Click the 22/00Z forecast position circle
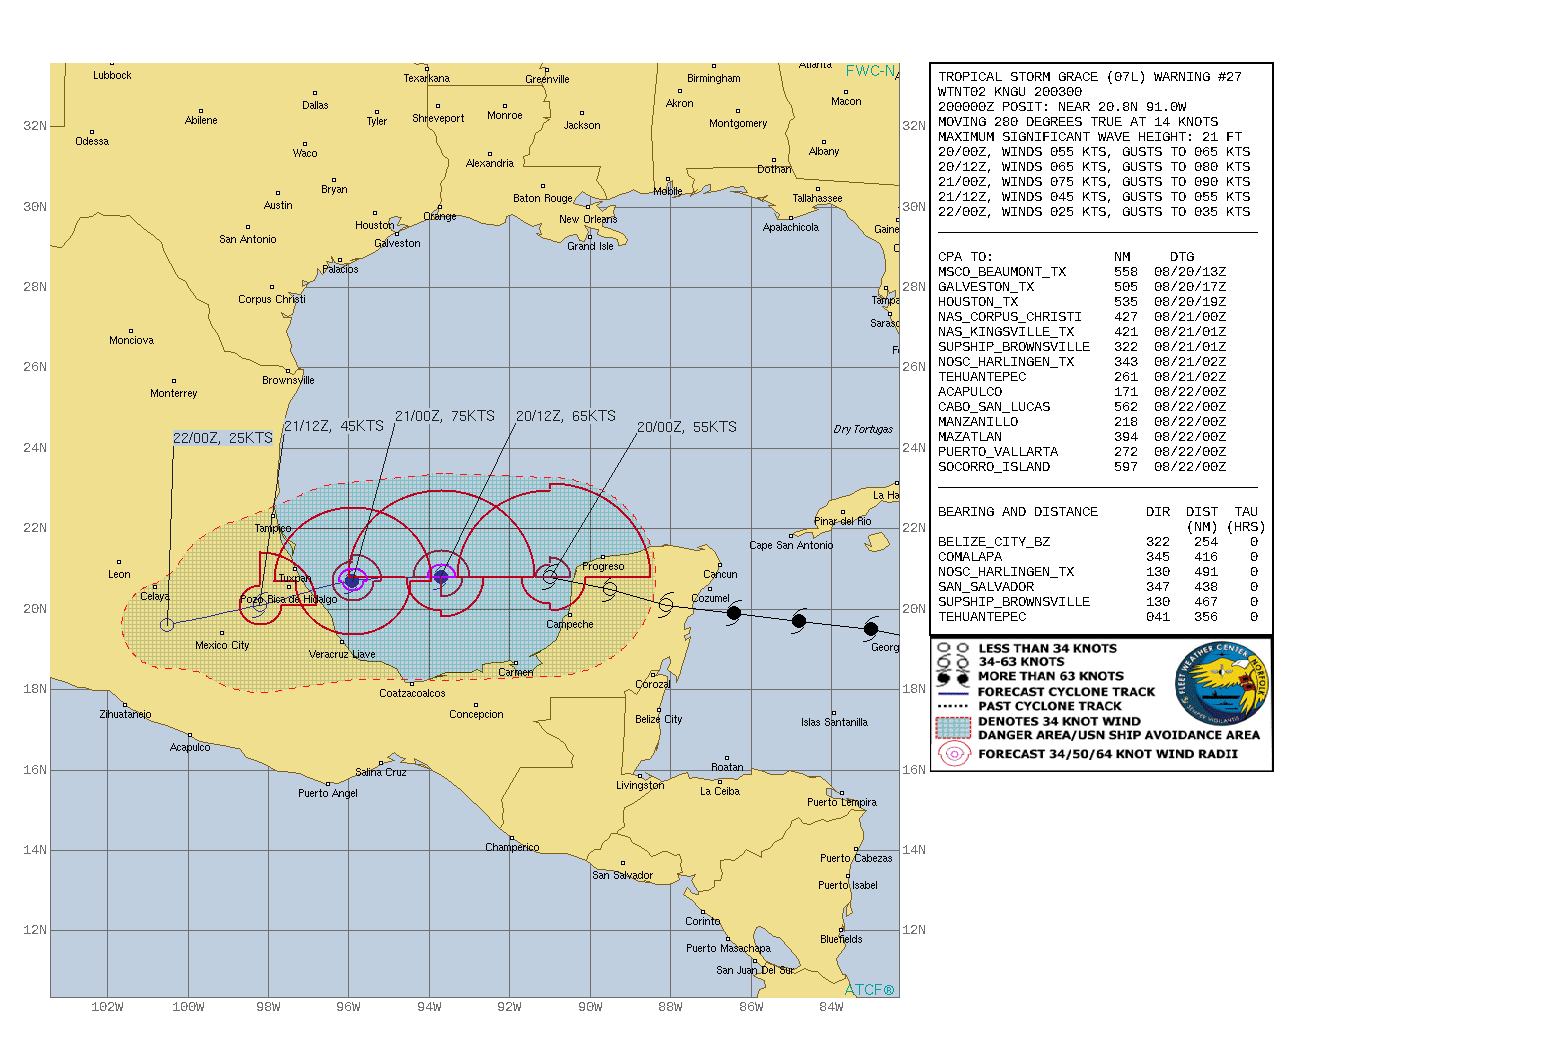Screen dimensions: 1568x1061 pyautogui.click(x=167, y=625)
